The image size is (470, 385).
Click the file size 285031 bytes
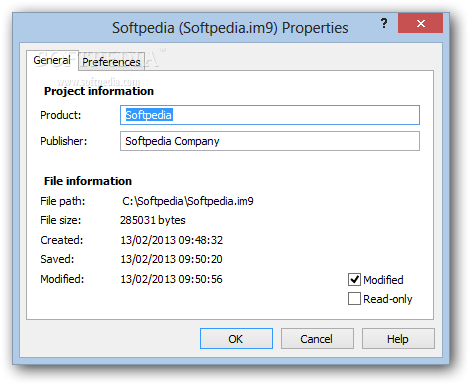click(153, 220)
